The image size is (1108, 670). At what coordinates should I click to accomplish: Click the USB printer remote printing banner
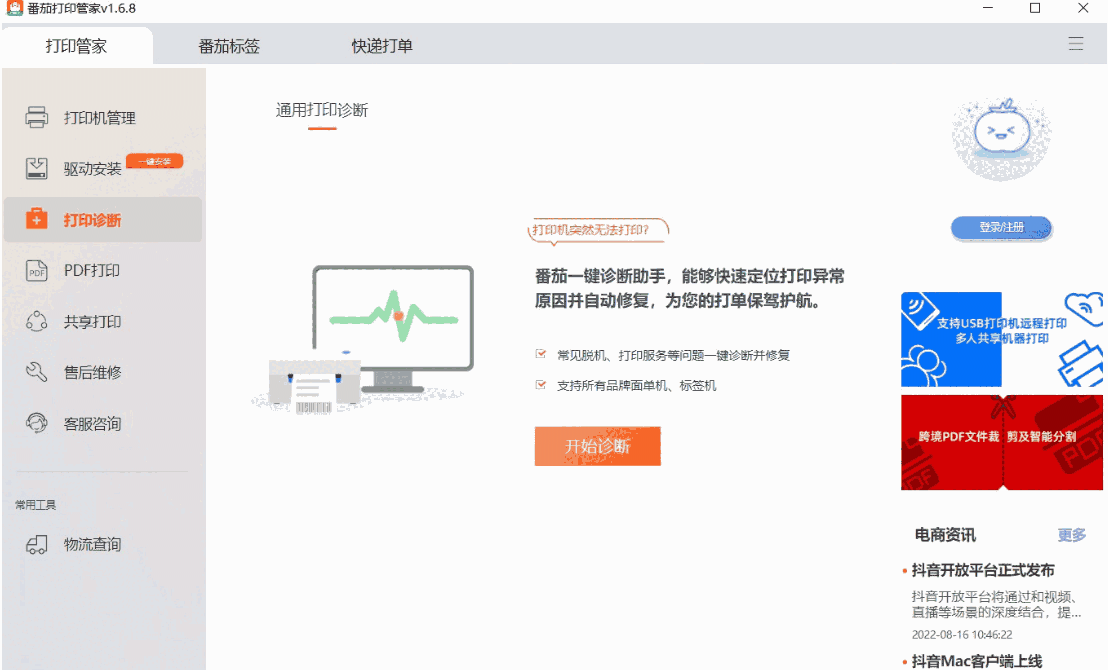coord(1000,339)
